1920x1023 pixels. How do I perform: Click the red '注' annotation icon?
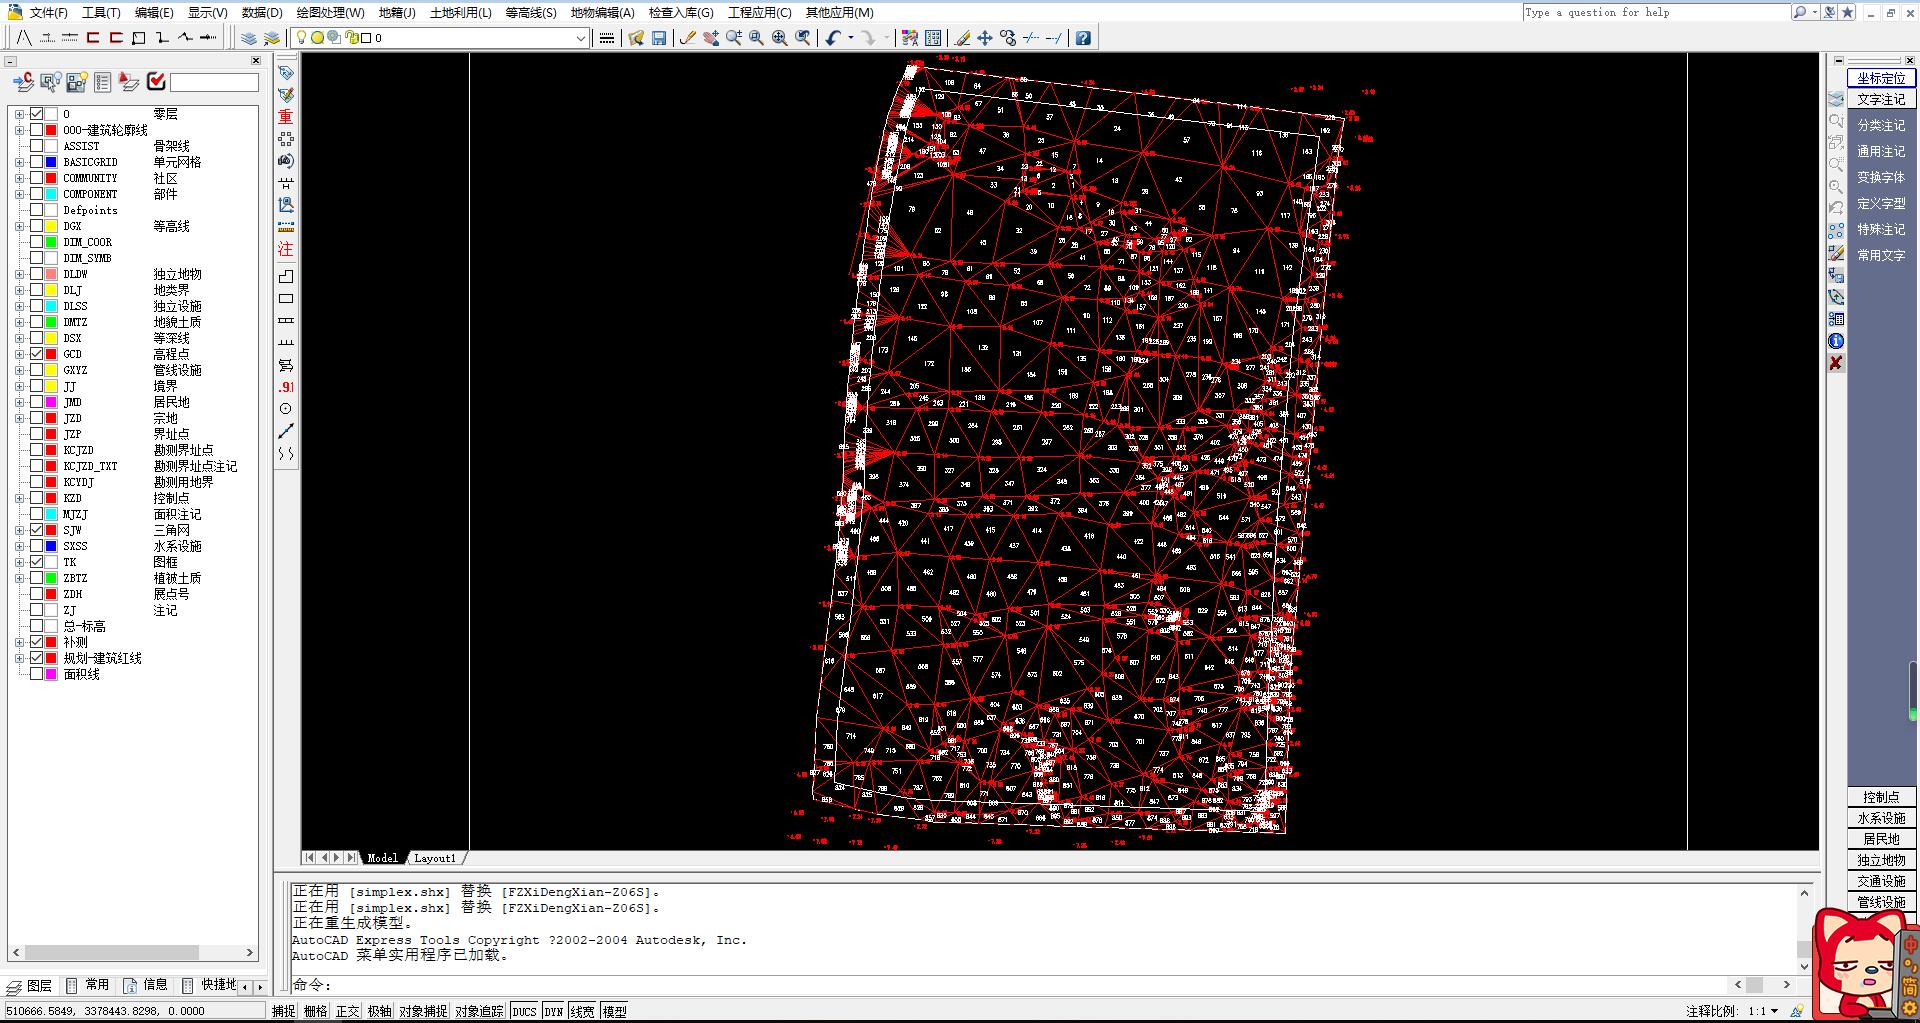coord(286,249)
